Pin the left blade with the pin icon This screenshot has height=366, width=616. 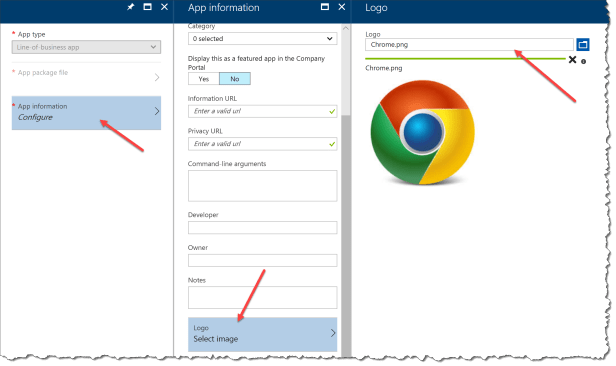(130, 7)
